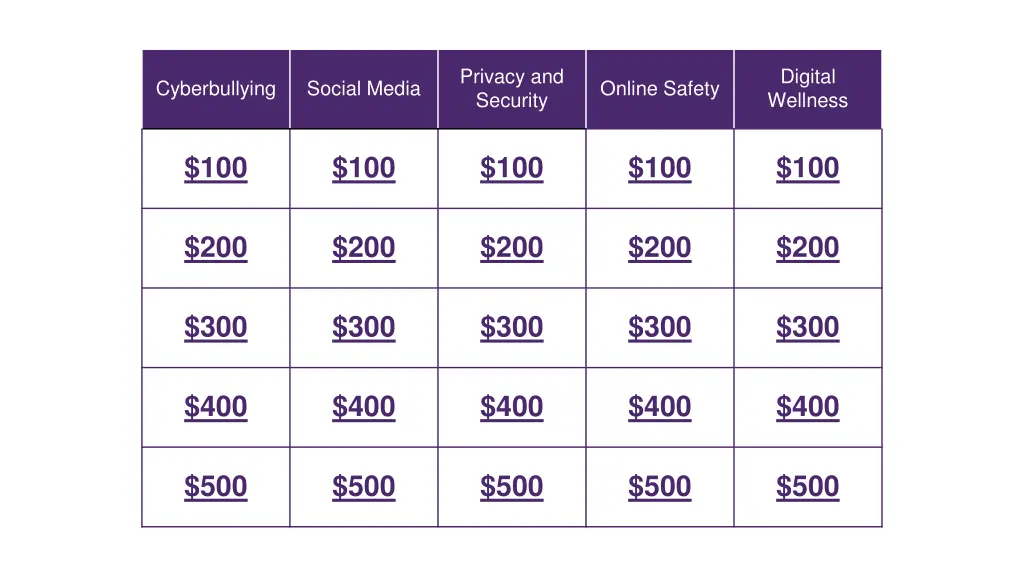Click the Digital Wellness header cell
The image size is (1024, 576).
(807, 89)
